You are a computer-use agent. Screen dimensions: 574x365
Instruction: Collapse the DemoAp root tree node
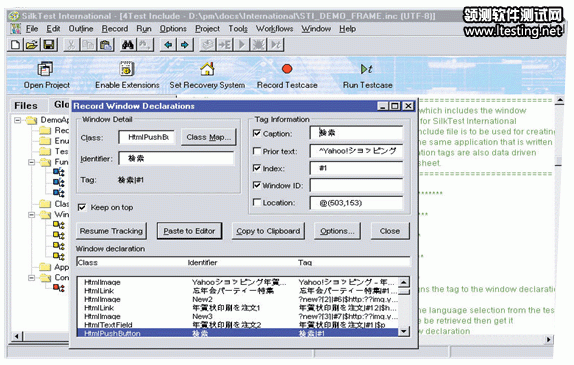(17, 120)
